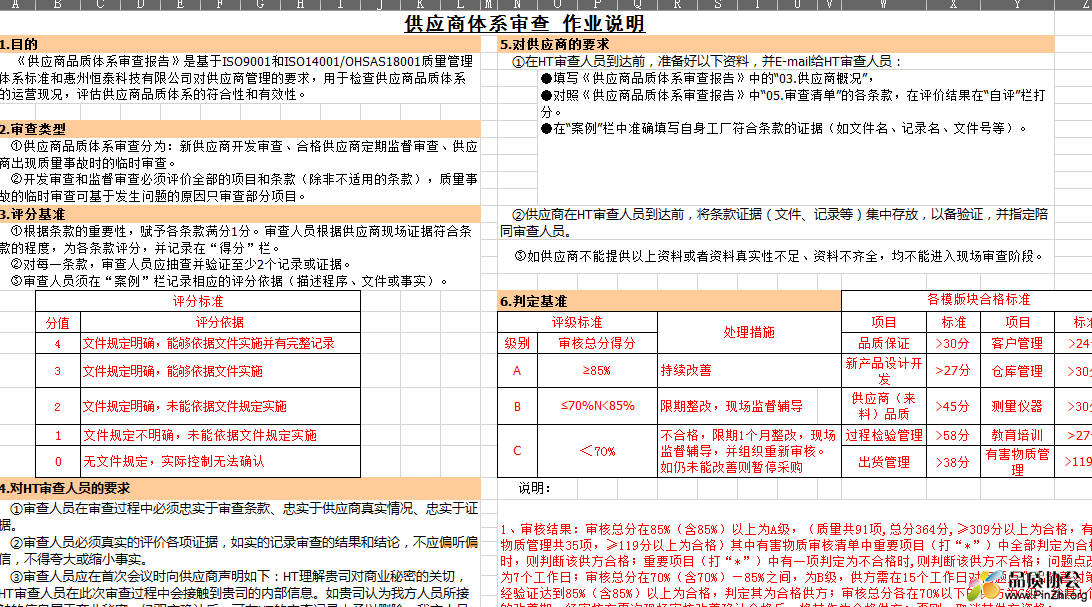Select the >38分 standard cell

[x=953, y=462]
